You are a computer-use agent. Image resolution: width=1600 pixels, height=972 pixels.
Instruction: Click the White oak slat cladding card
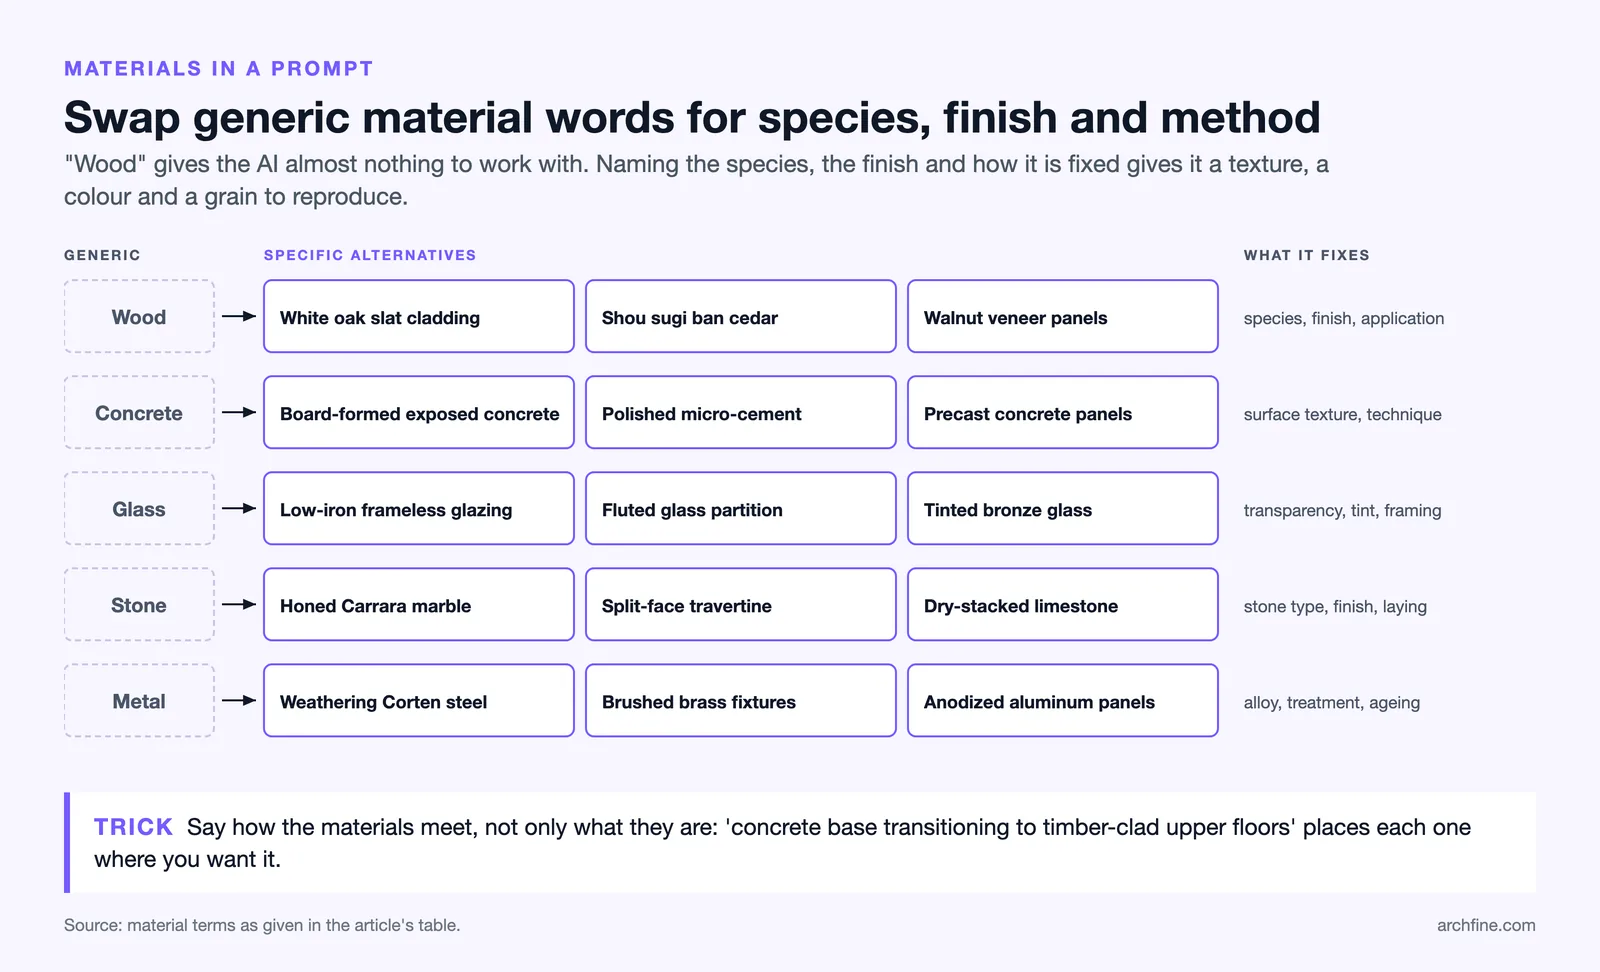419,316
